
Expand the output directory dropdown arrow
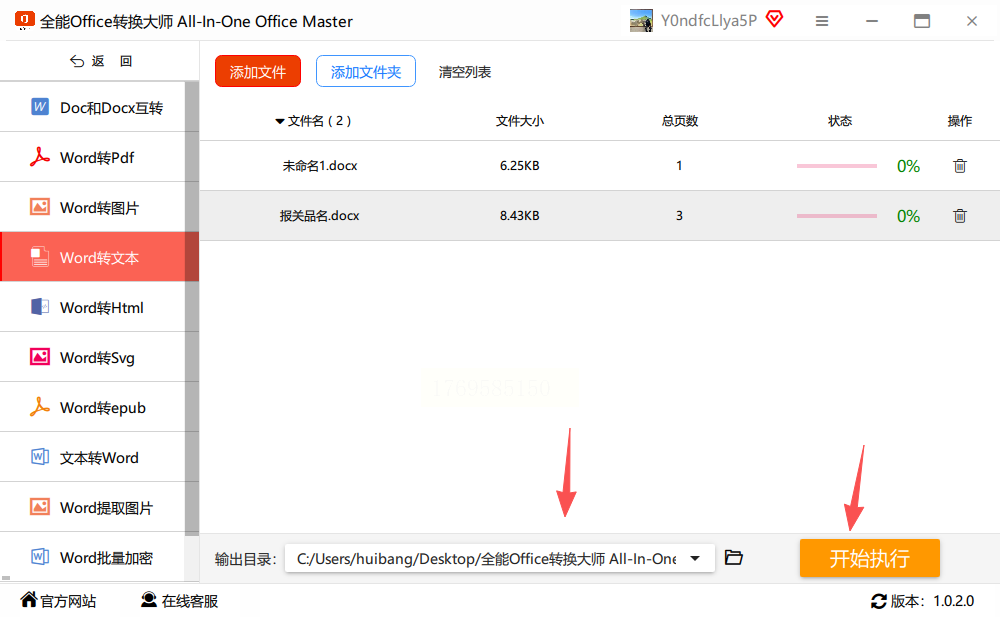click(695, 558)
